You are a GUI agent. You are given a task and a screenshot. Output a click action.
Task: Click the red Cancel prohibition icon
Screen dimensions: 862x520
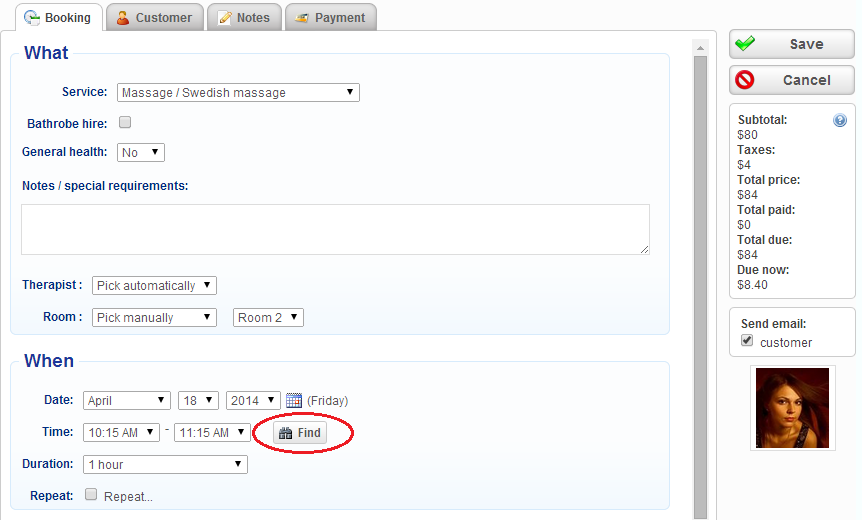[745, 80]
